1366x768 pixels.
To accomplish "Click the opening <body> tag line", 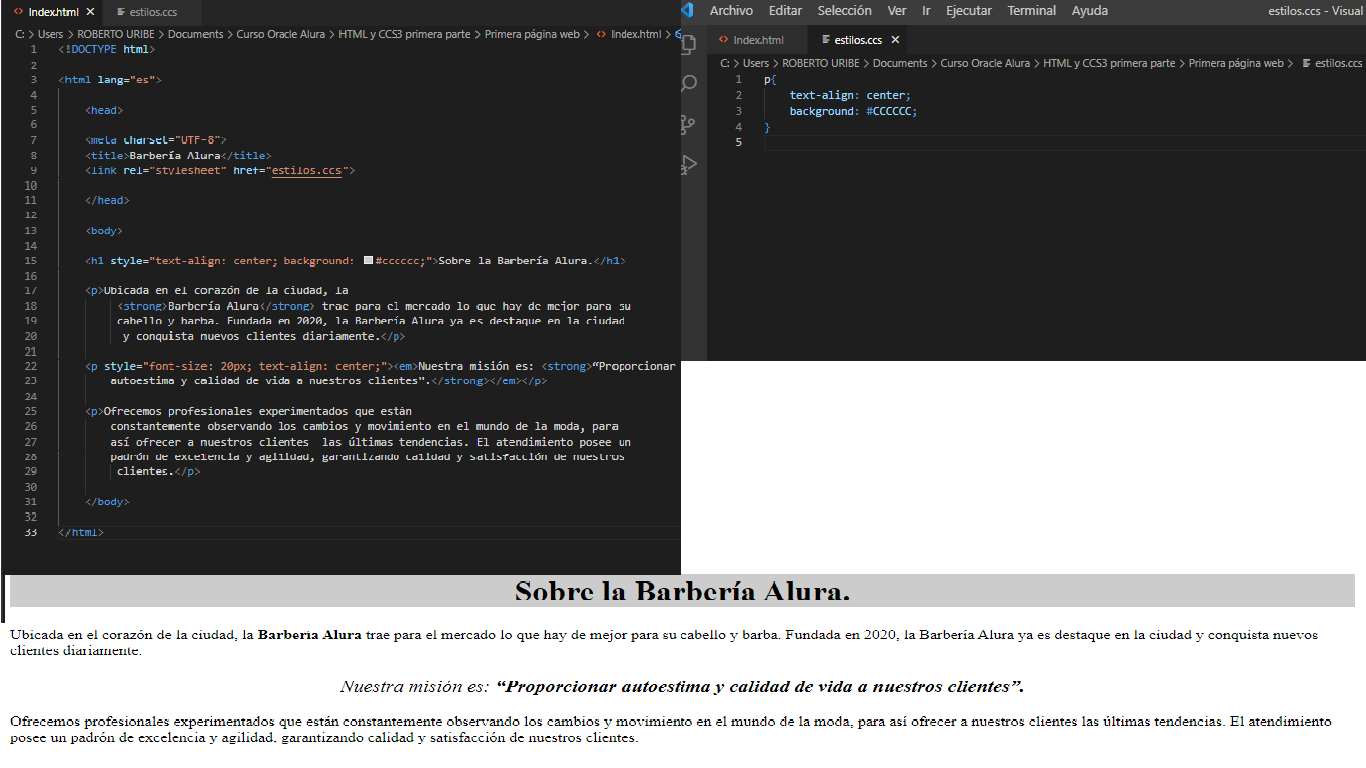I will tap(104, 231).
